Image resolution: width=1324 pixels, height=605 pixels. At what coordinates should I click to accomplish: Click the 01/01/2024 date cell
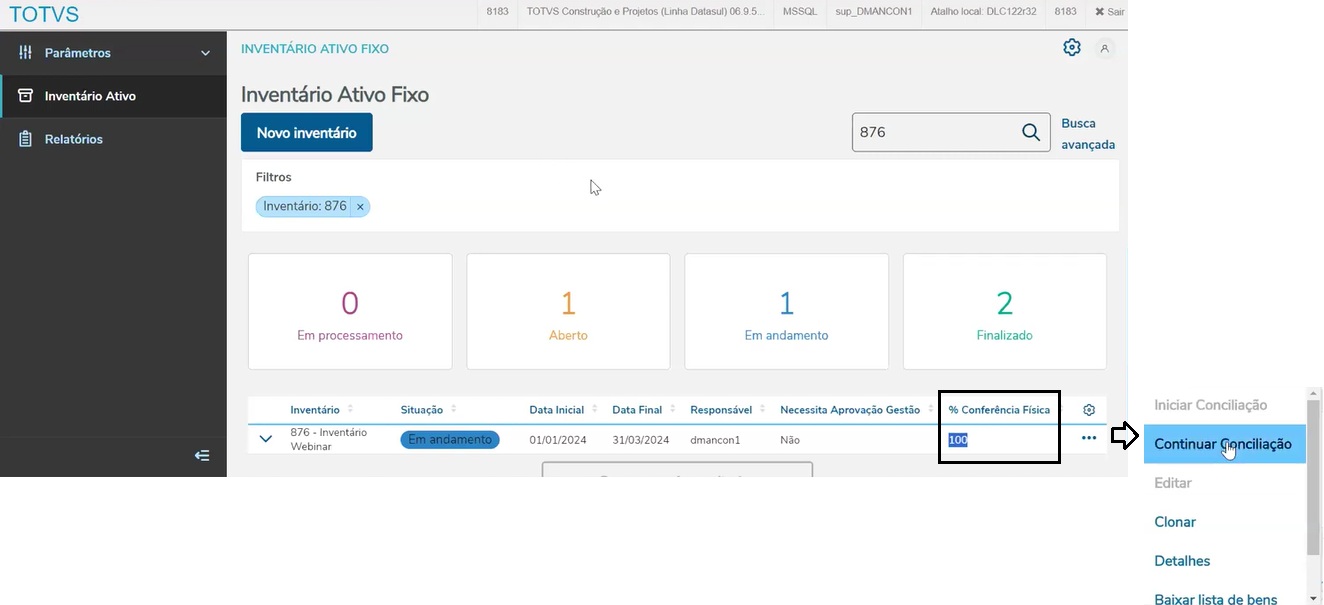[556, 440]
